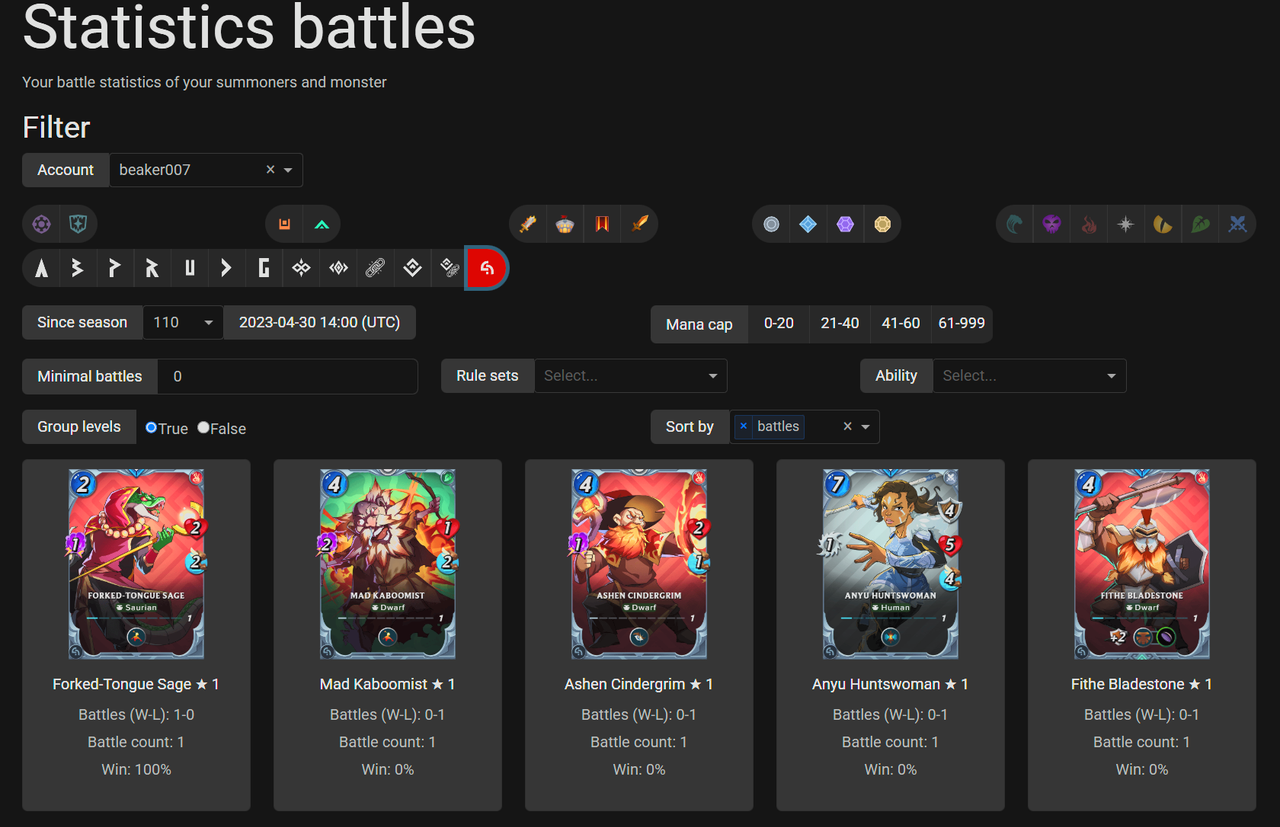Click the Ashen Cindergrim card image

[639, 563]
